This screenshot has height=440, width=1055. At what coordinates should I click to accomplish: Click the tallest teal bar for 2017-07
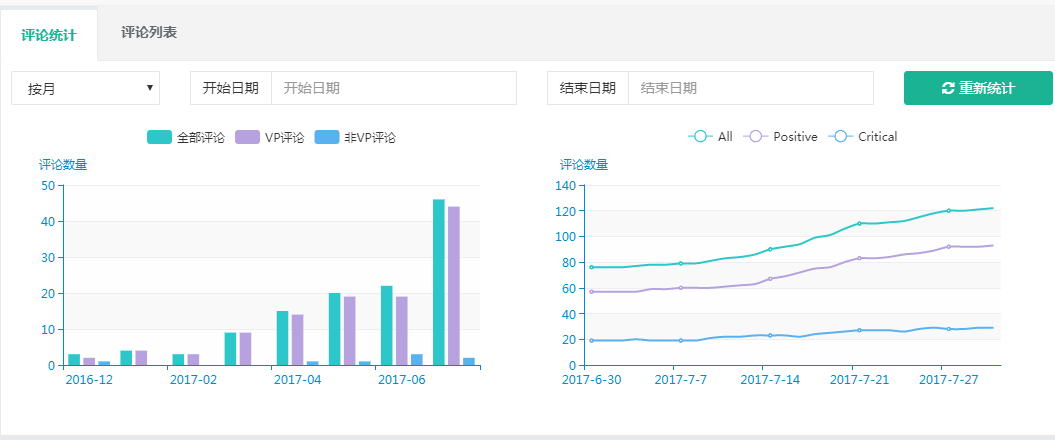coord(439,283)
